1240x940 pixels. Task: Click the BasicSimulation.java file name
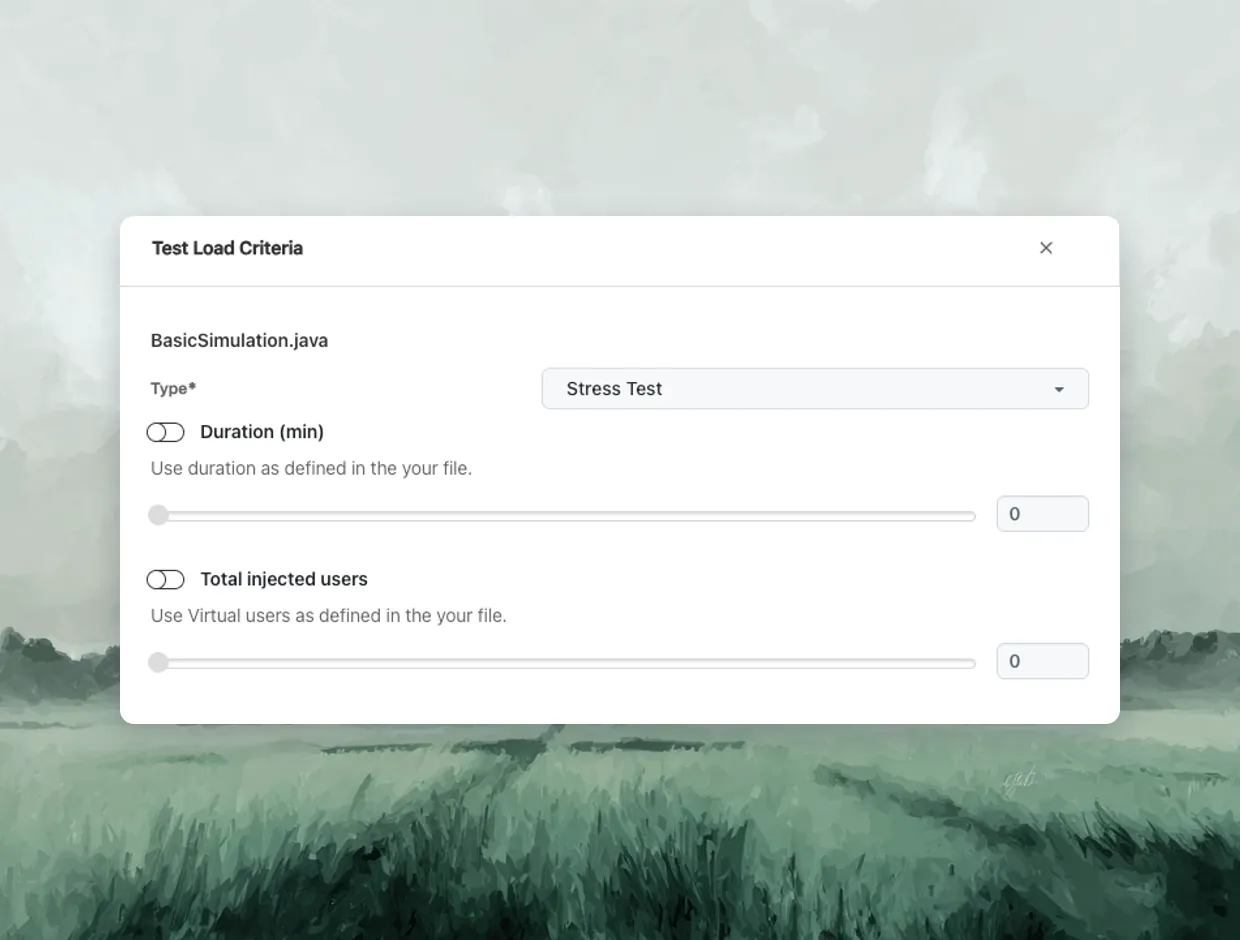click(239, 341)
